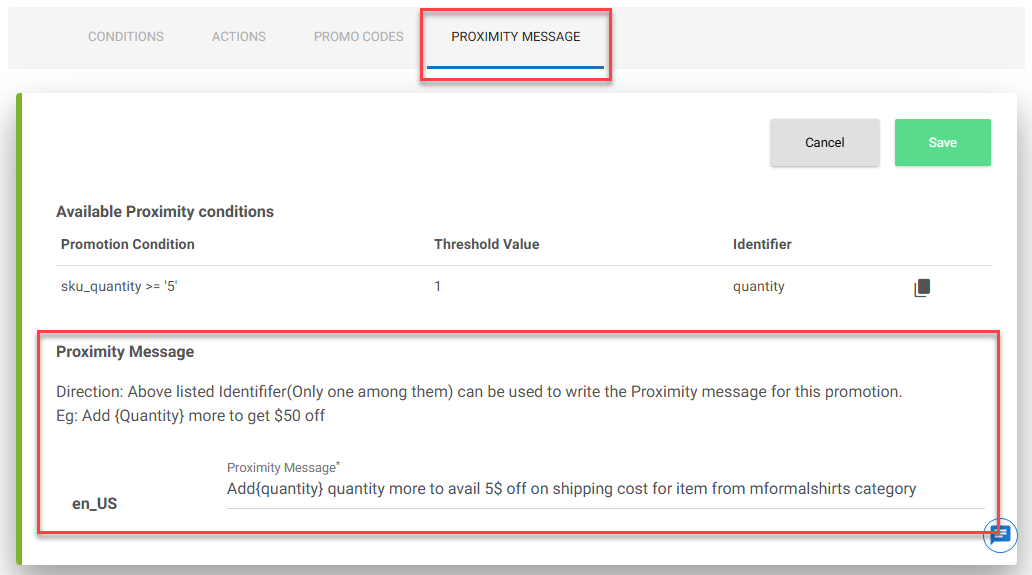The height and width of the screenshot is (575, 1032).
Task: Click the quantity identifier text
Action: pyautogui.click(x=759, y=286)
